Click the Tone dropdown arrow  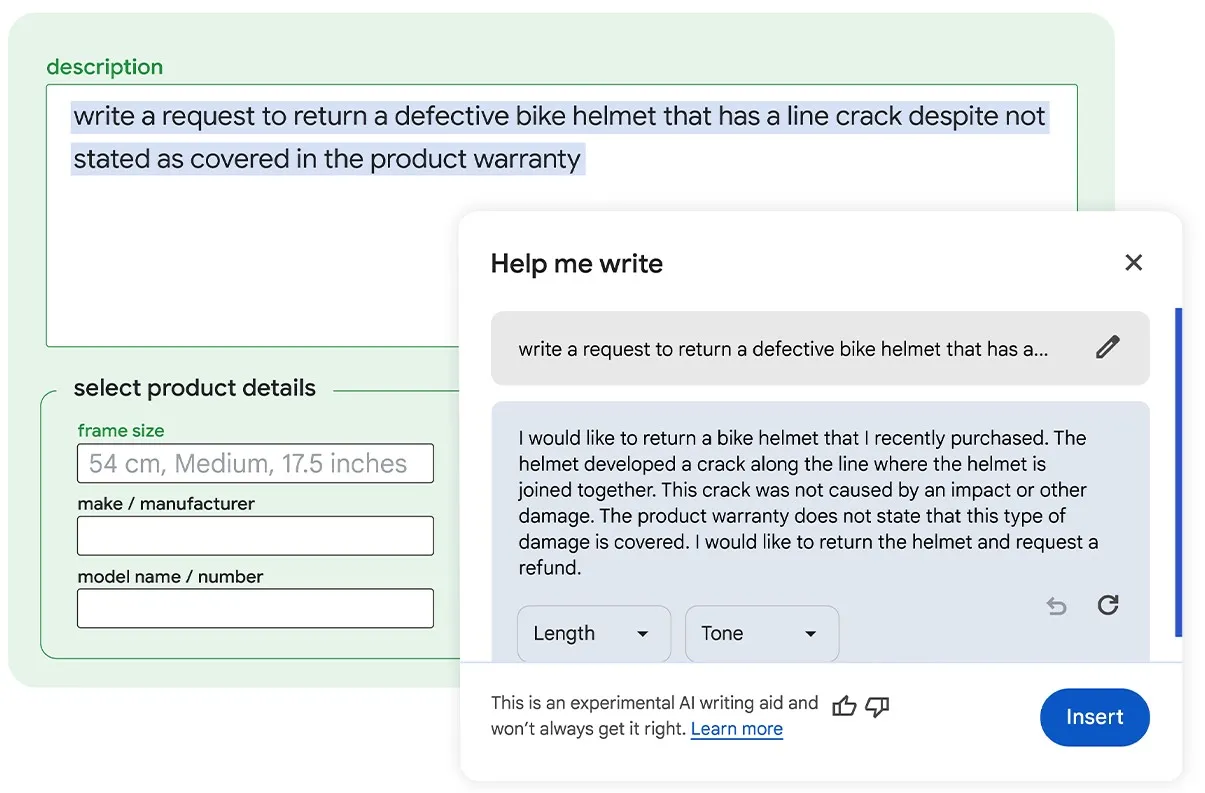(810, 634)
